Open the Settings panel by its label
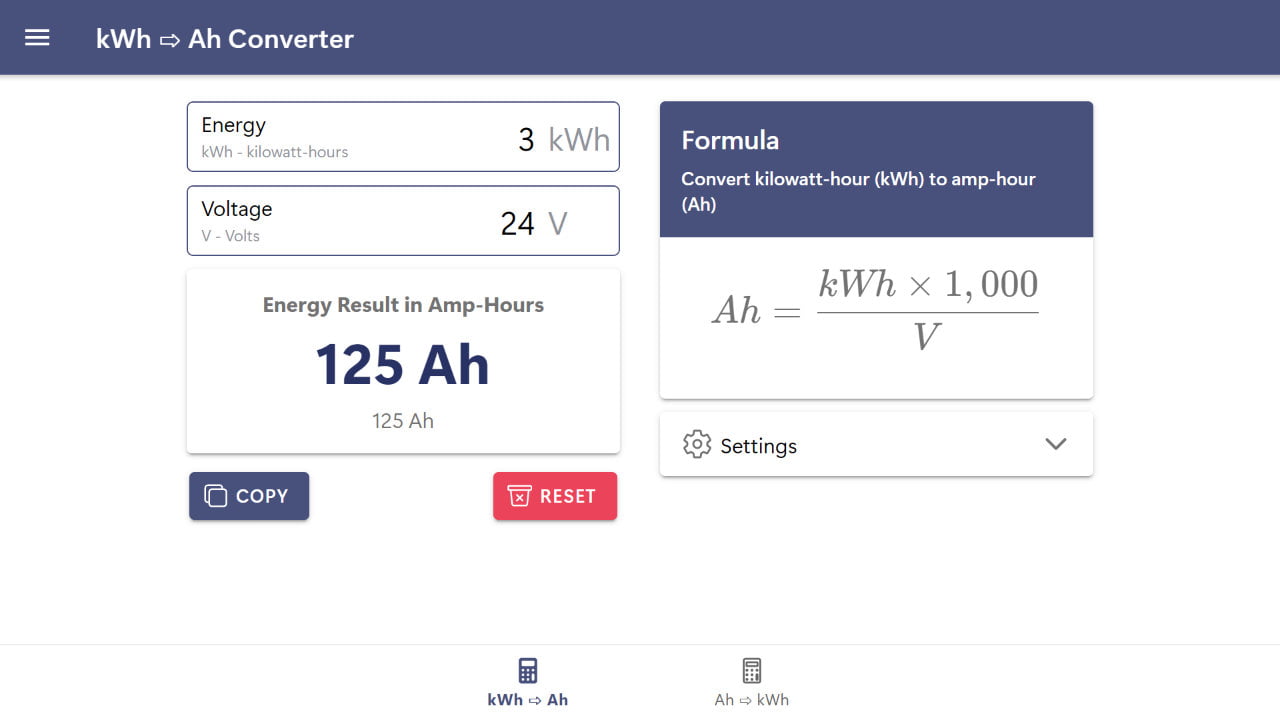This screenshot has width=1280, height=720. 758,446
